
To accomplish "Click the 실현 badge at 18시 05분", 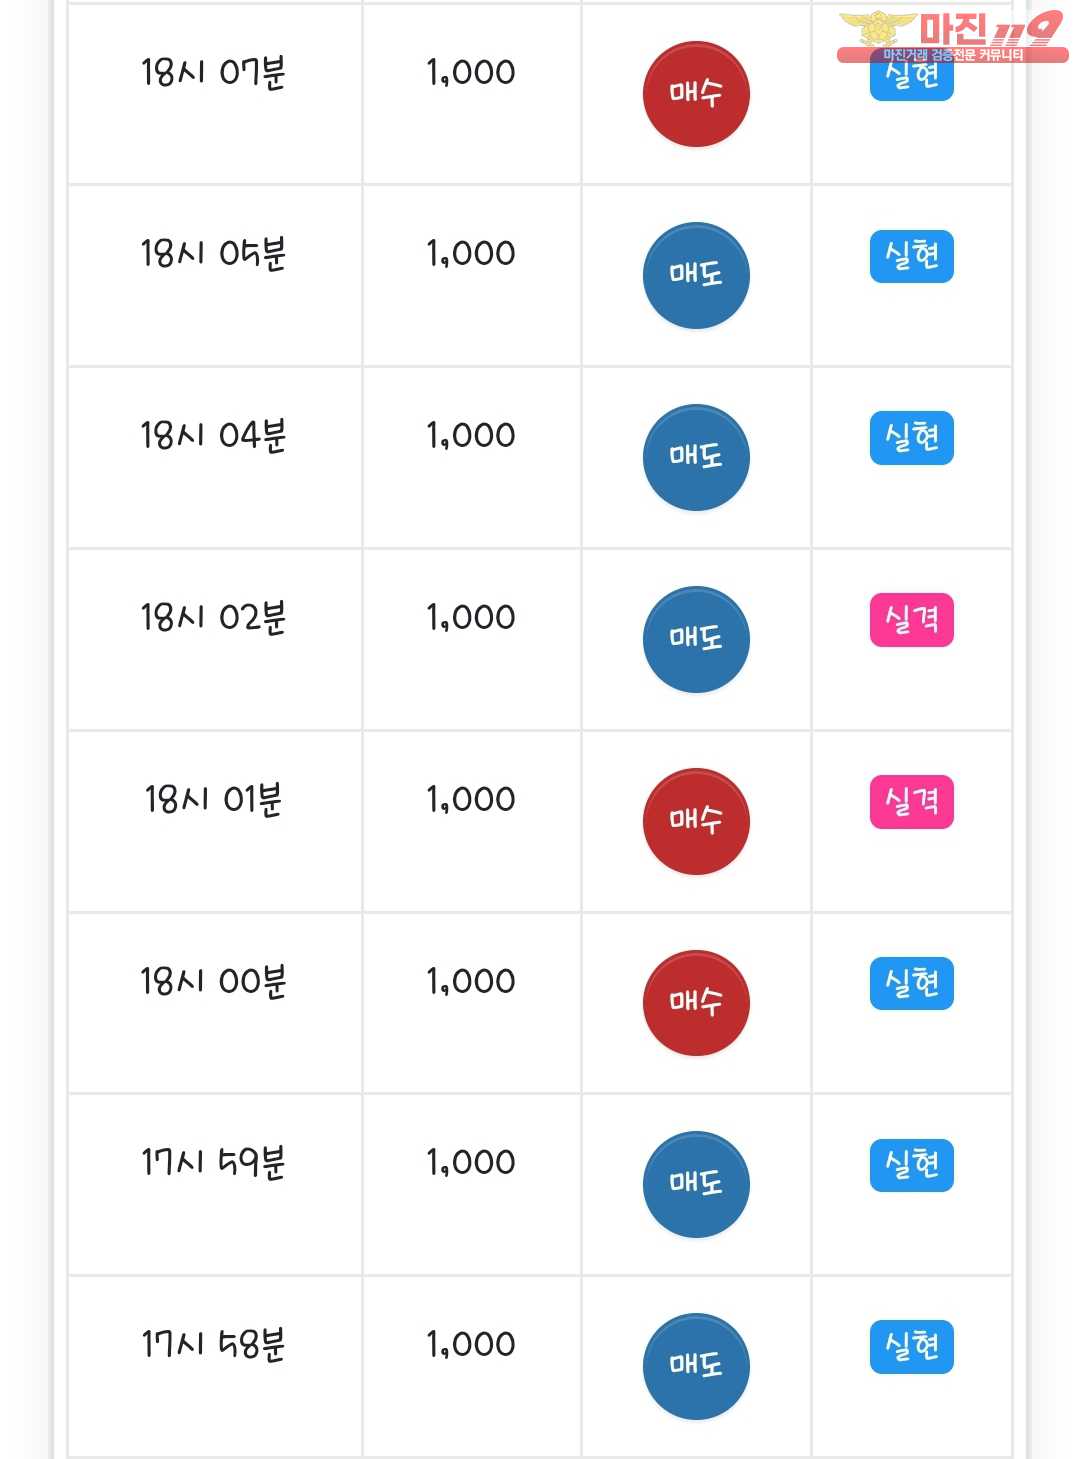I will pyautogui.click(x=911, y=256).
